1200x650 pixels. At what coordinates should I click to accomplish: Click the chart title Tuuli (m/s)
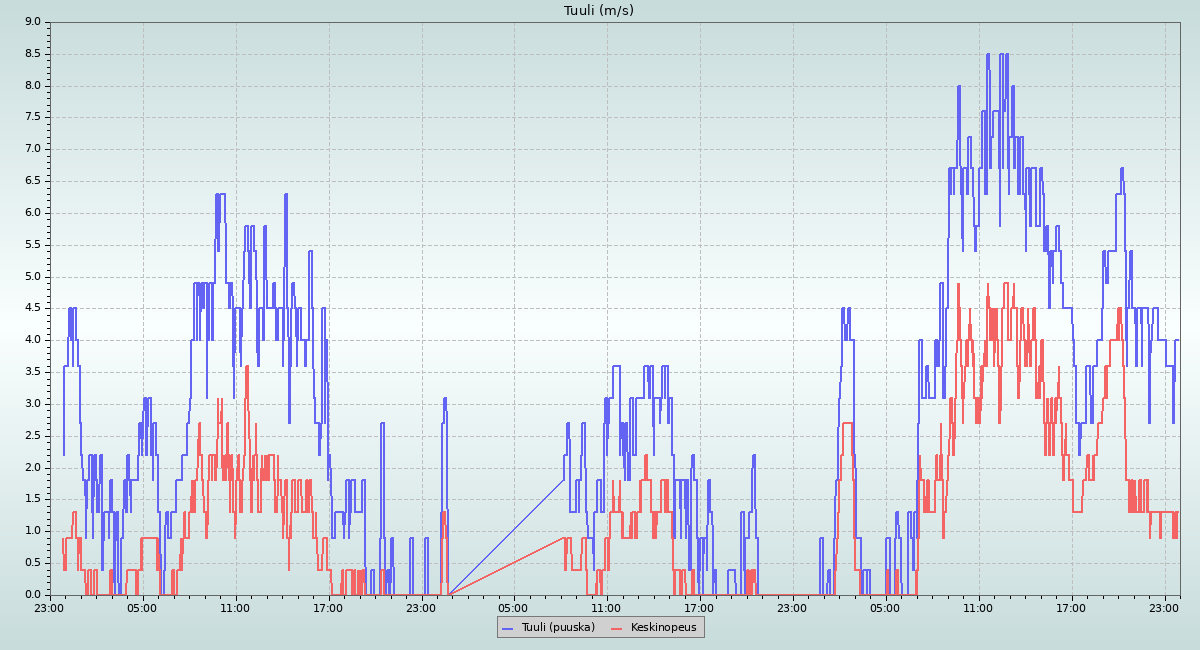599,10
